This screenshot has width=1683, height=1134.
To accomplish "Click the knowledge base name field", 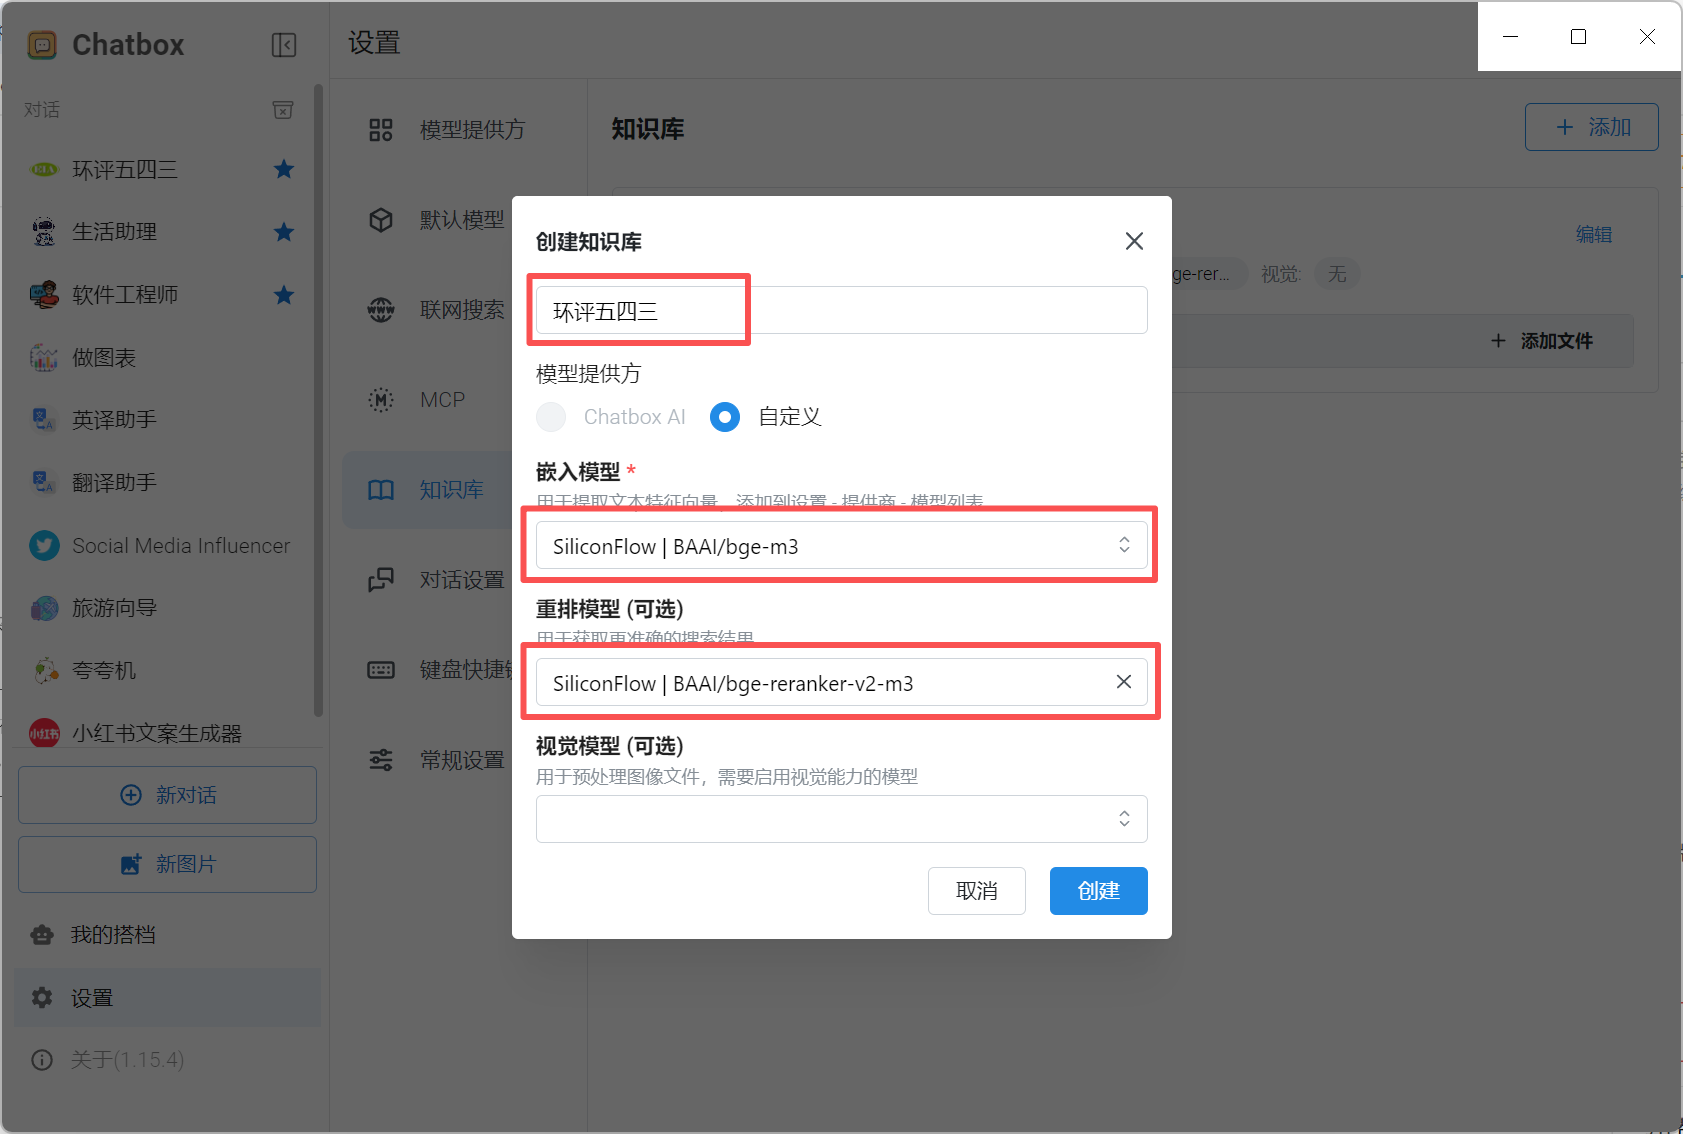I will (x=840, y=311).
